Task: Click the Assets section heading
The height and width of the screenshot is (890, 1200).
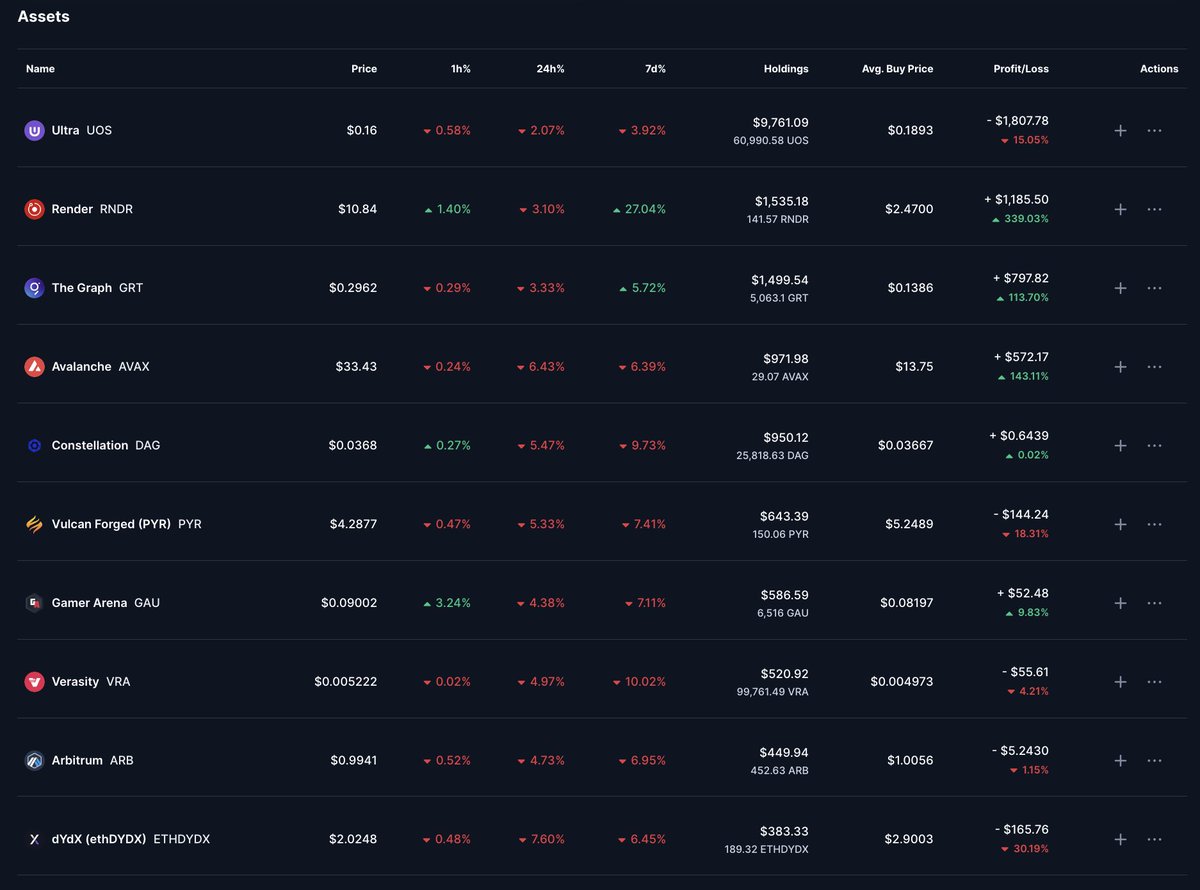Action: click(44, 17)
